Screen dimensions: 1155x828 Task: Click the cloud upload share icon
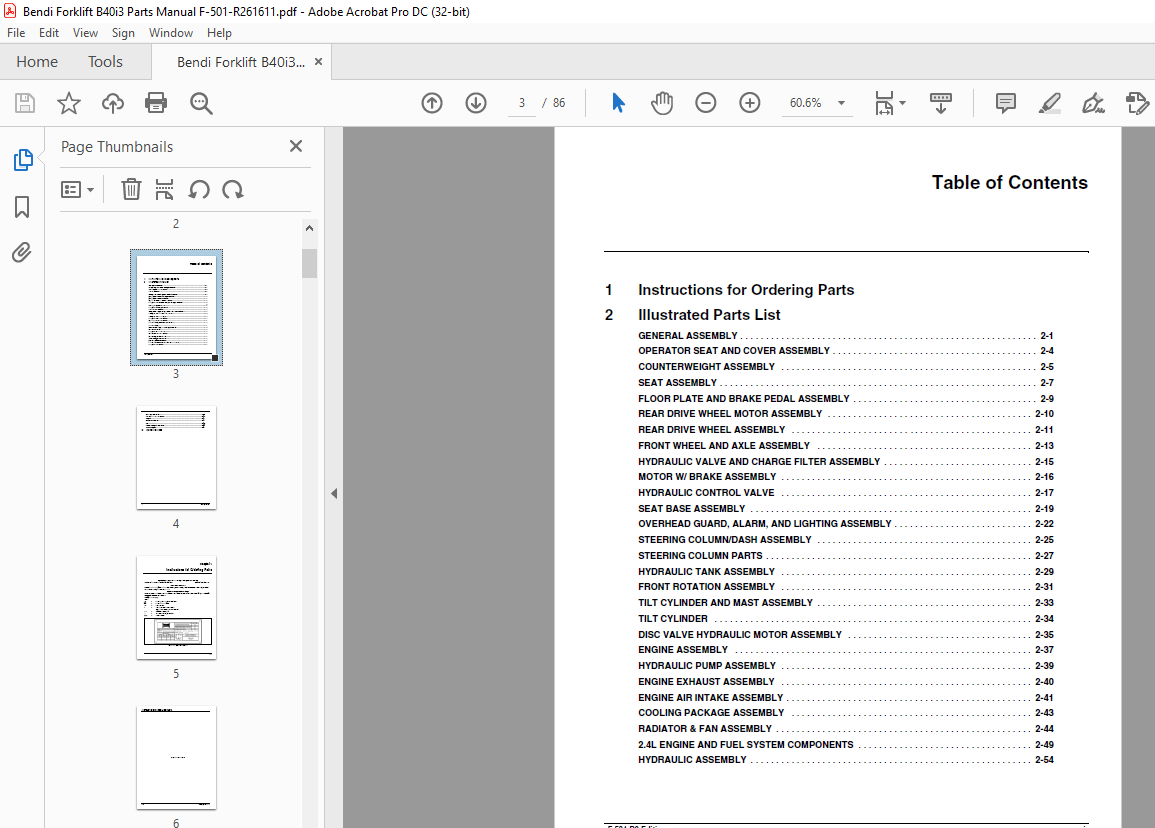113,103
